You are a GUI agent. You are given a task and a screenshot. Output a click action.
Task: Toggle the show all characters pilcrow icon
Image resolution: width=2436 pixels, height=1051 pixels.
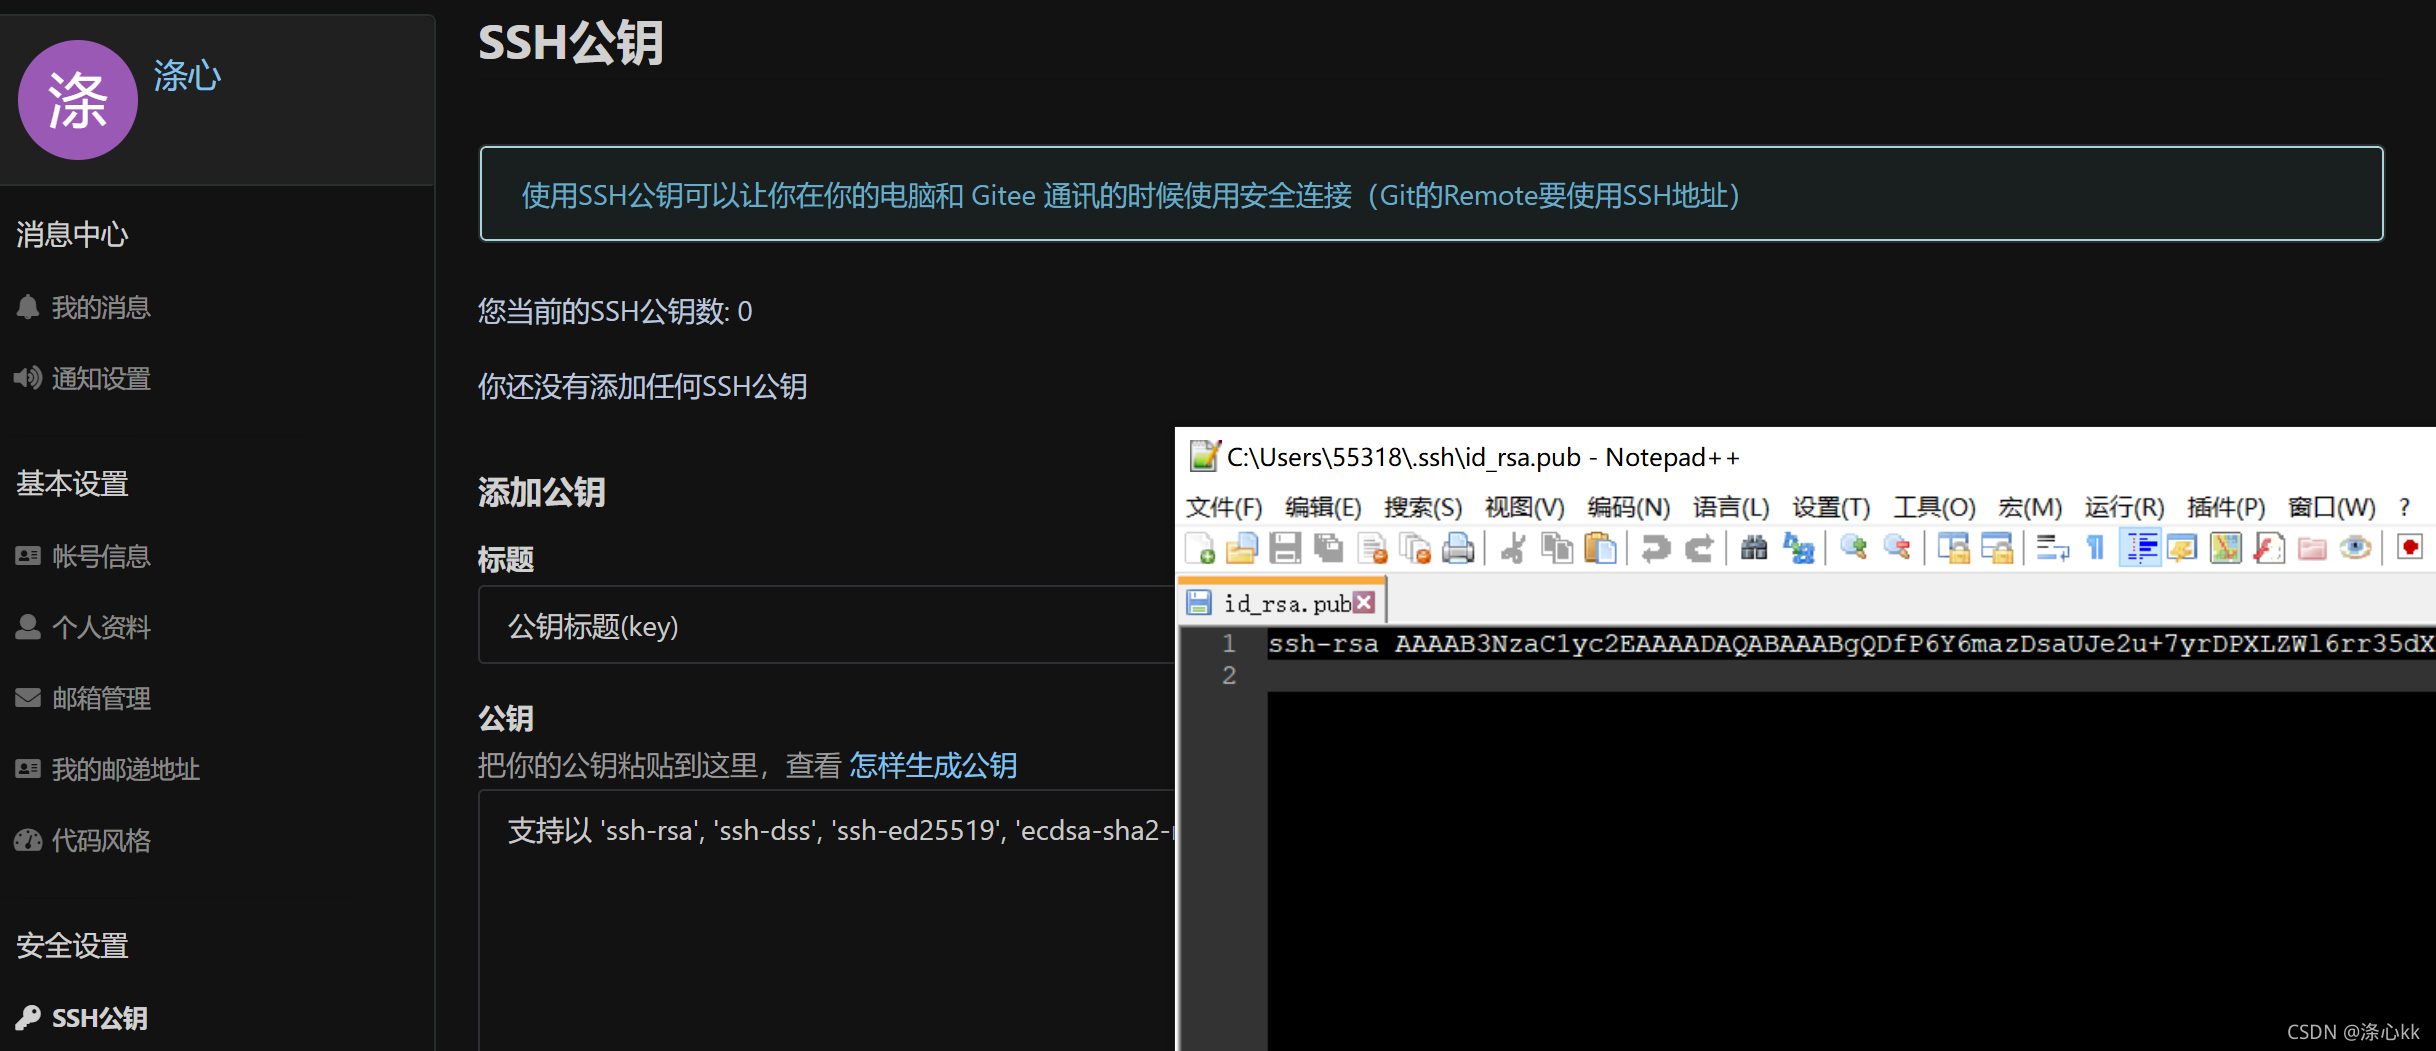[x=2096, y=548]
